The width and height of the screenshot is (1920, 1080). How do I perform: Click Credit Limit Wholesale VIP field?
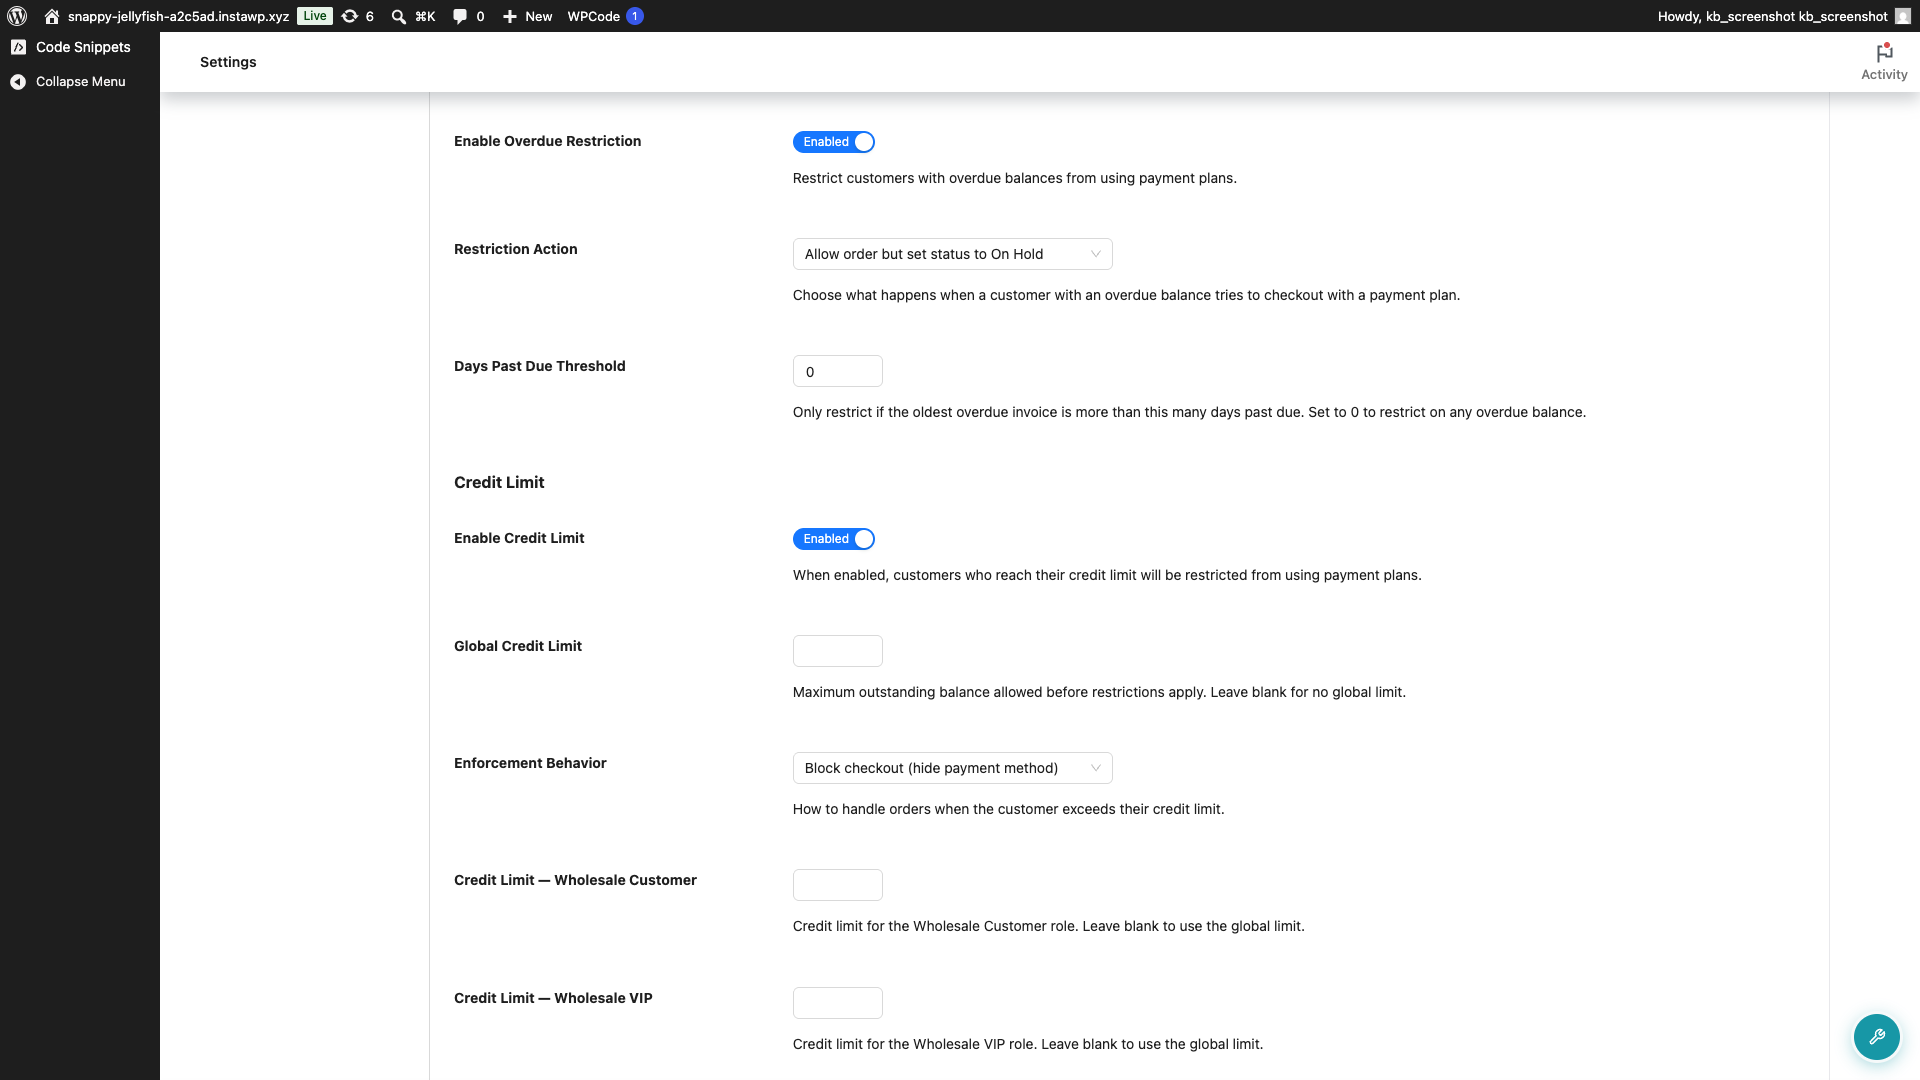837,1003
